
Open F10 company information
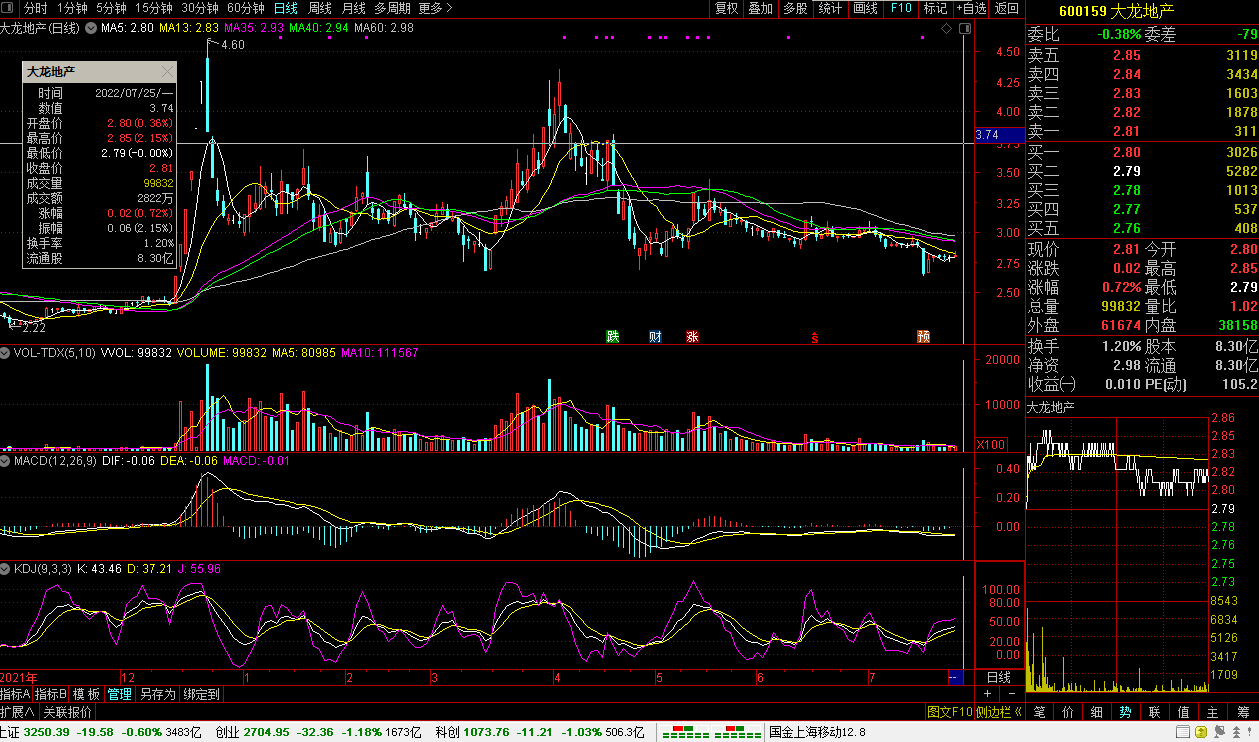[x=901, y=8]
